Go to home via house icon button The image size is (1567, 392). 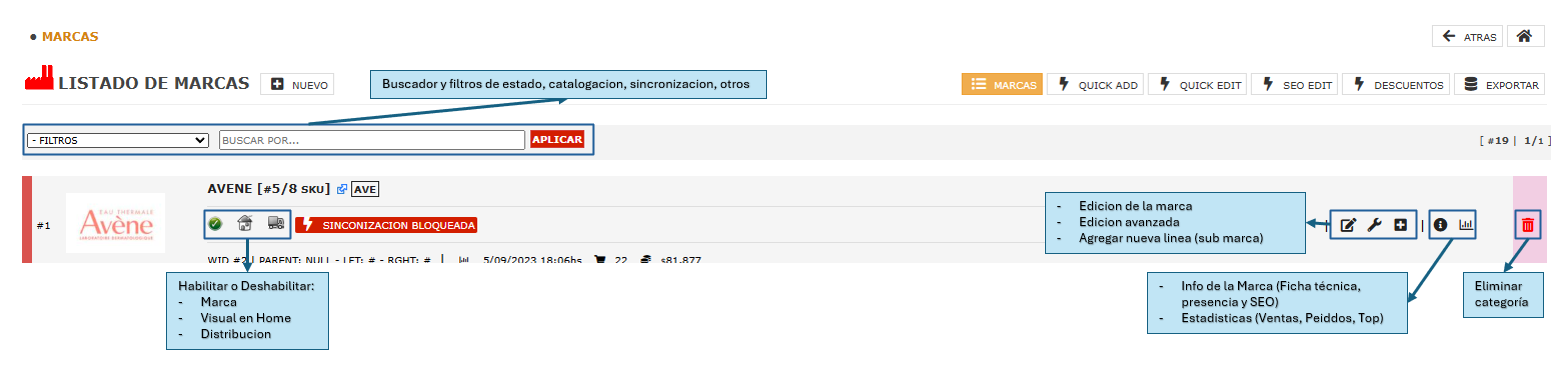coord(1524,36)
